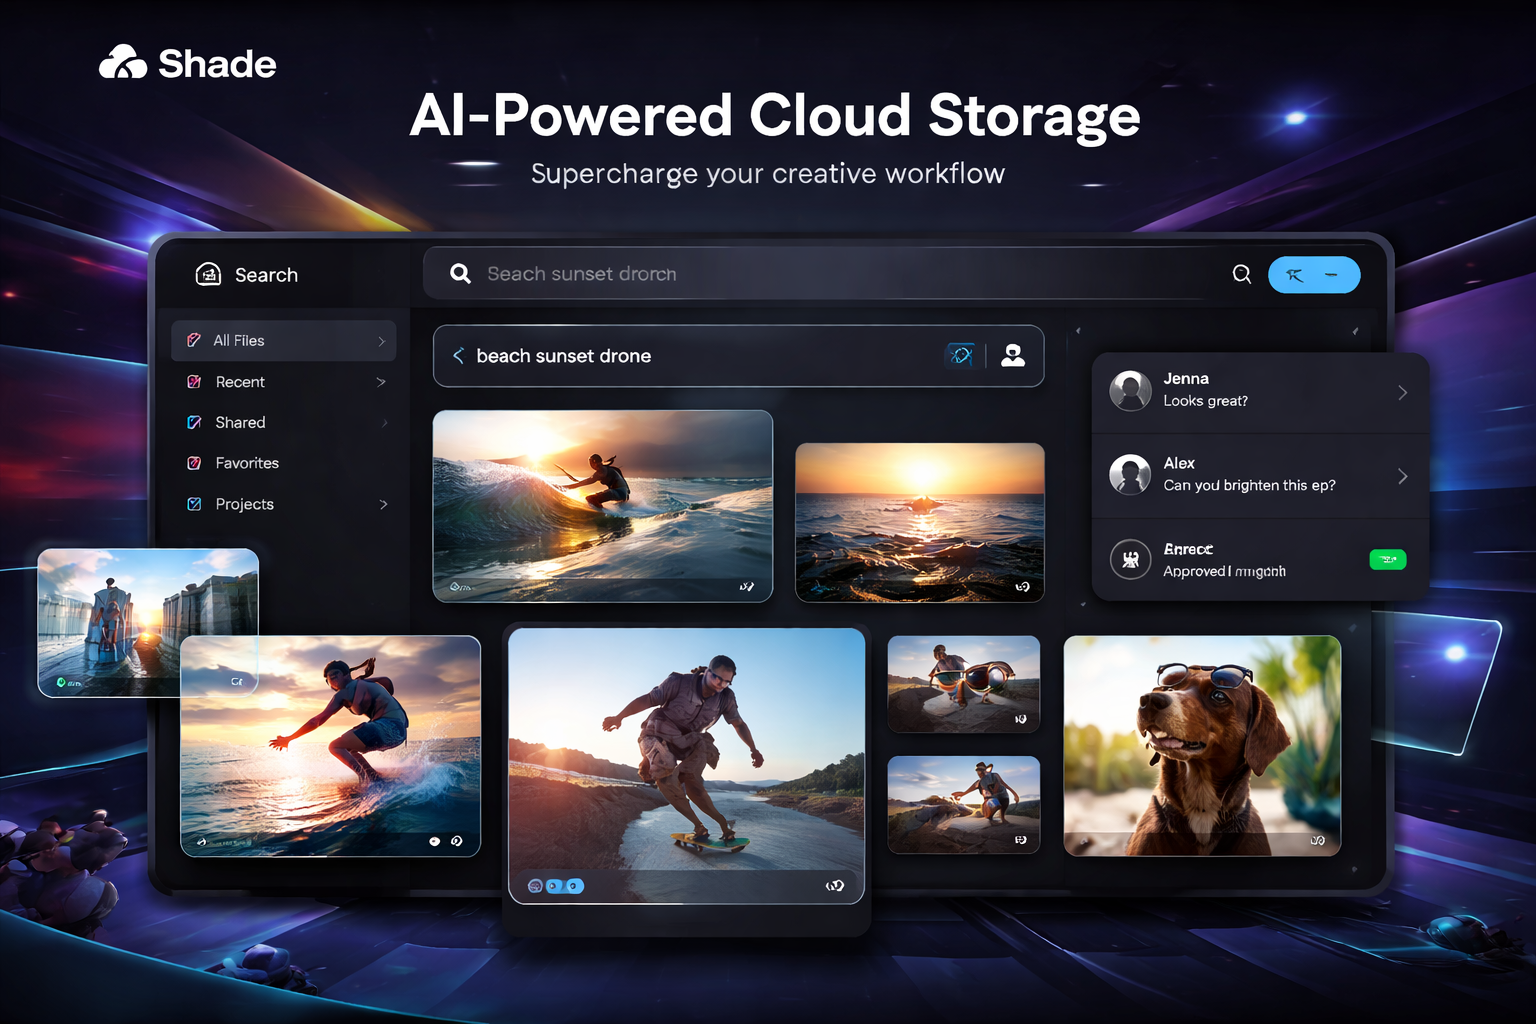Open the Shared menu item
1536x1024 pixels.
pyautogui.click(x=240, y=423)
